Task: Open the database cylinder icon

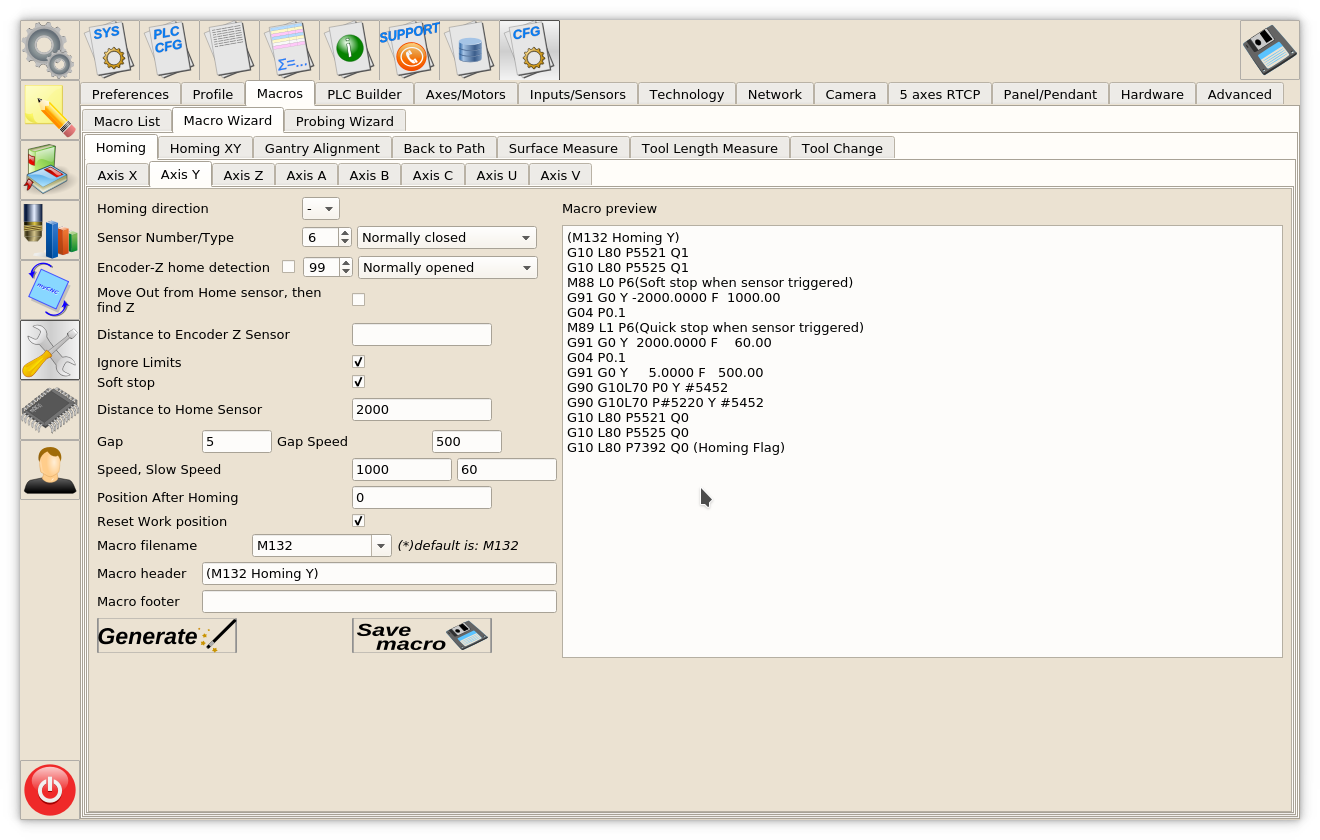Action: pos(469,50)
